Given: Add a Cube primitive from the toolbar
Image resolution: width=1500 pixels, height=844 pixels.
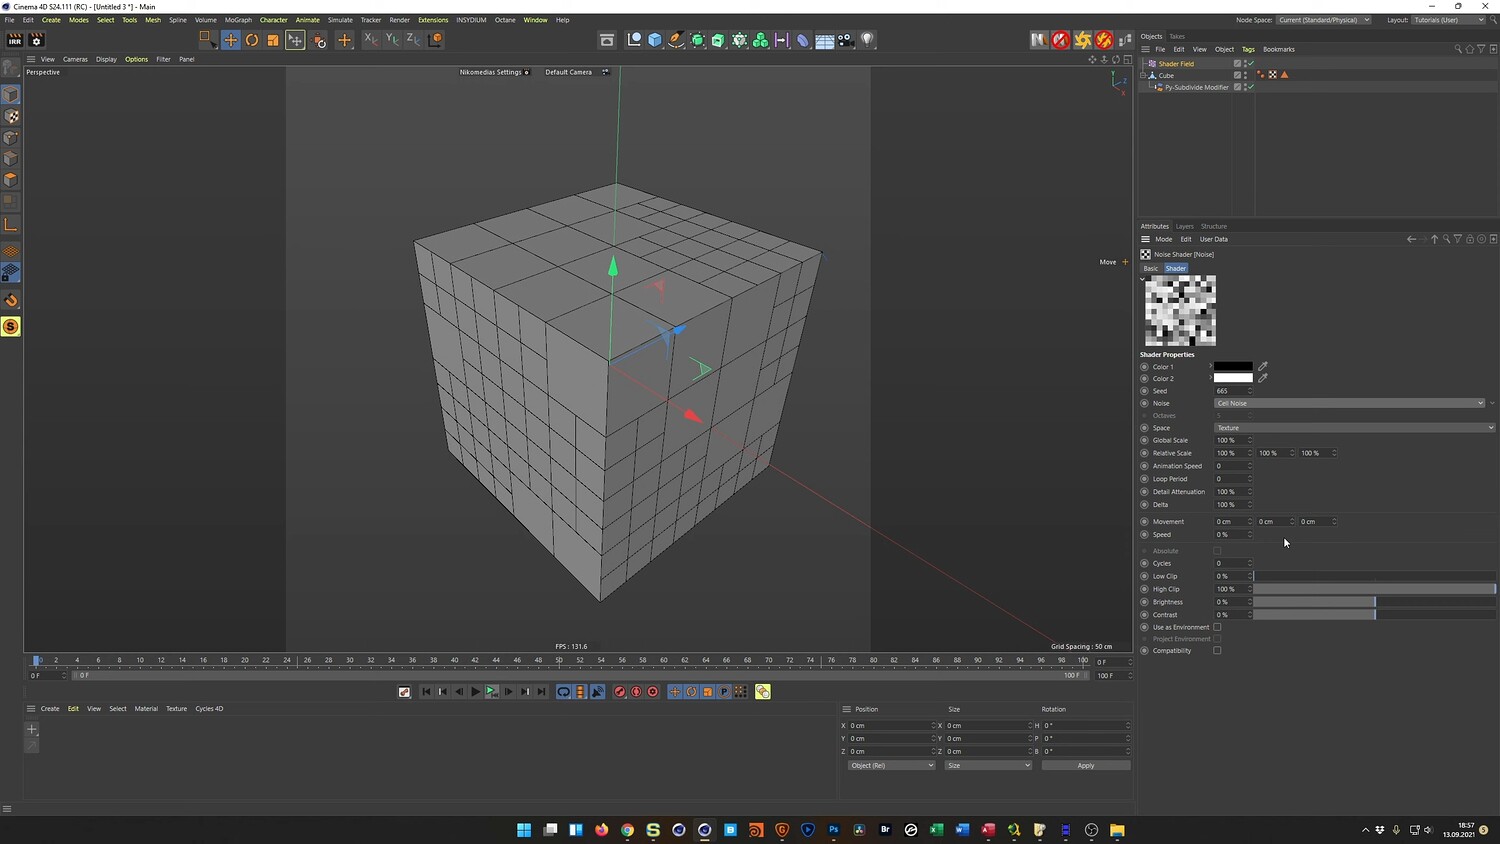Looking at the screenshot, I should point(655,40).
